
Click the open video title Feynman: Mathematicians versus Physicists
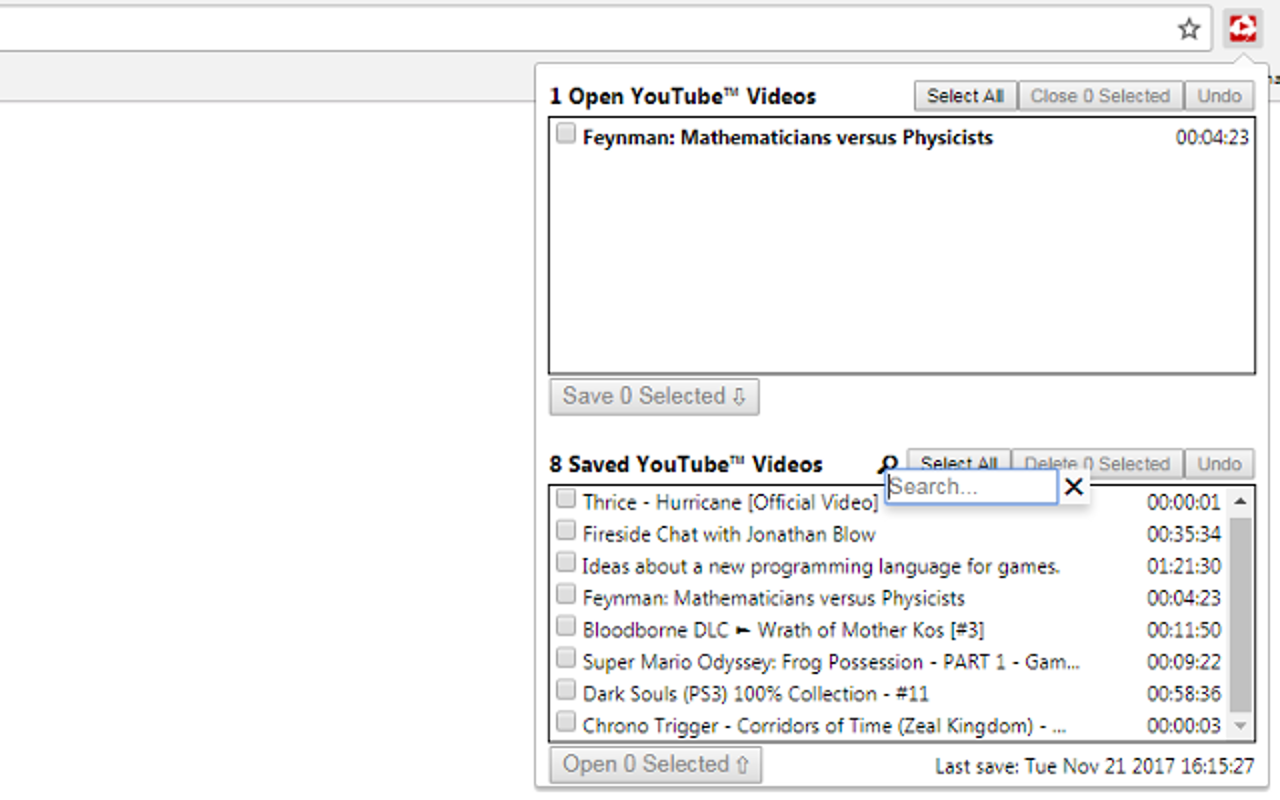[x=788, y=138]
